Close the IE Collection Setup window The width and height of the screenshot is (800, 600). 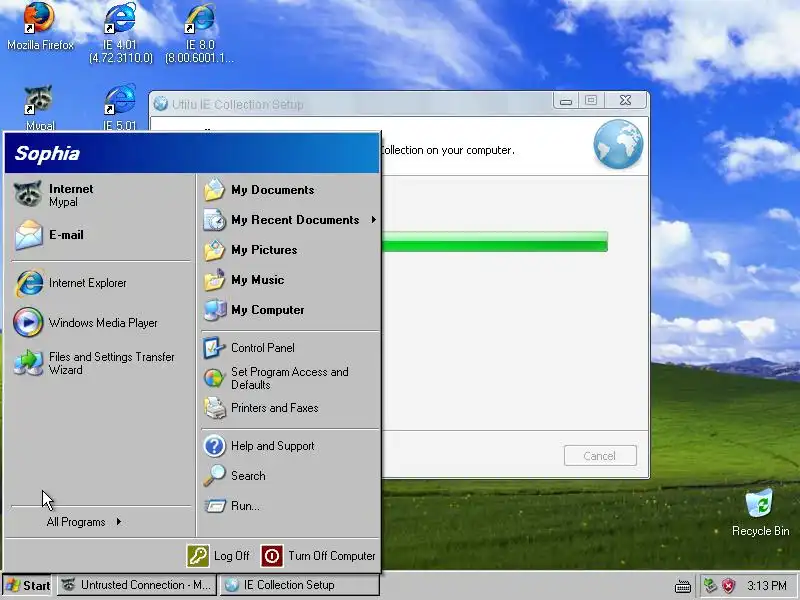pyautogui.click(x=626, y=101)
